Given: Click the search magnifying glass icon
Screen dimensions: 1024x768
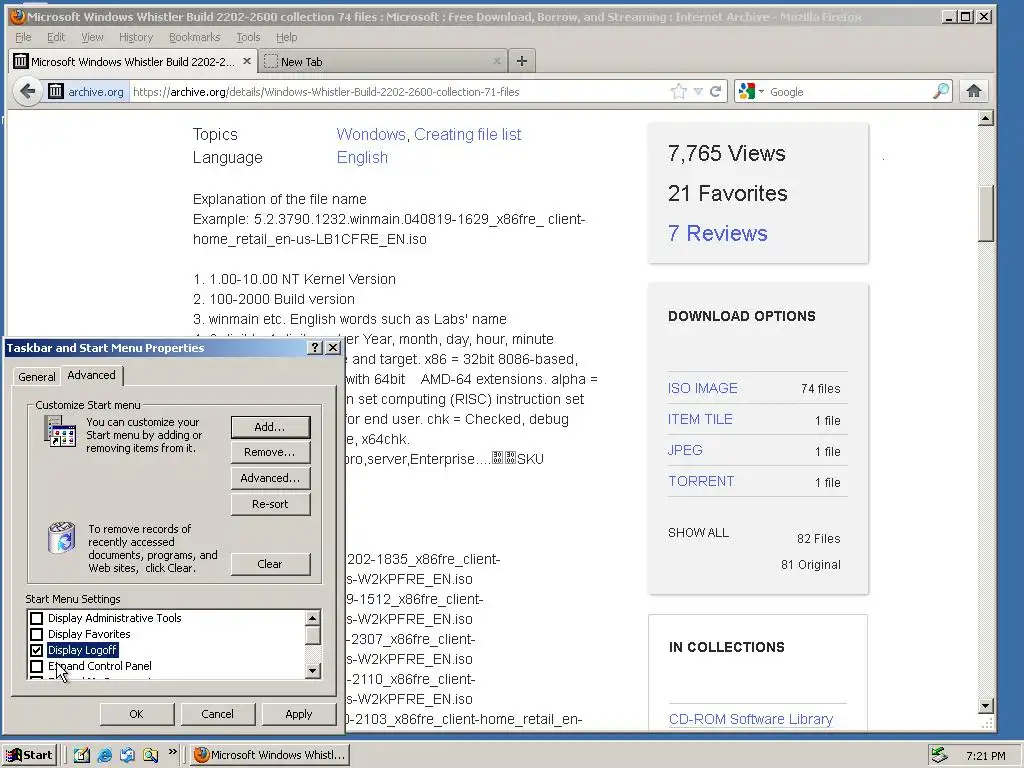Looking at the screenshot, I should click(x=940, y=91).
